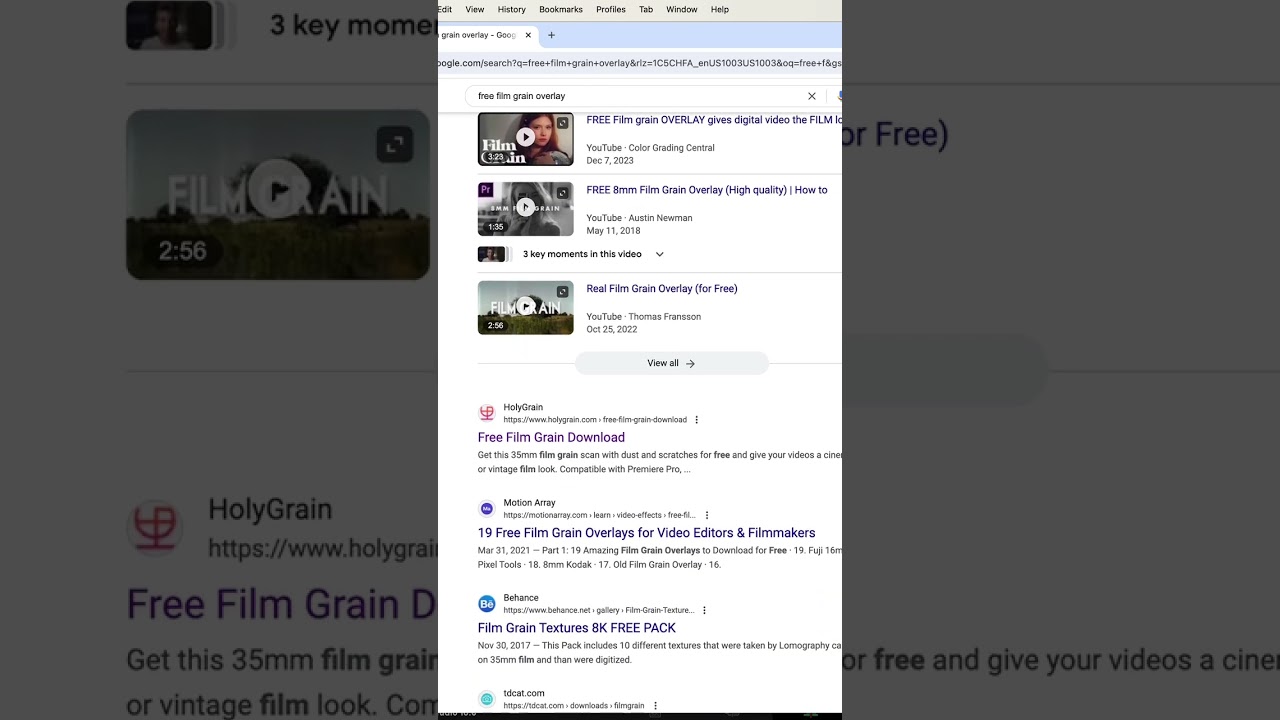Open FREE Film grain OVERLAY video link
Screen dimensions: 1280x720
coord(714,120)
